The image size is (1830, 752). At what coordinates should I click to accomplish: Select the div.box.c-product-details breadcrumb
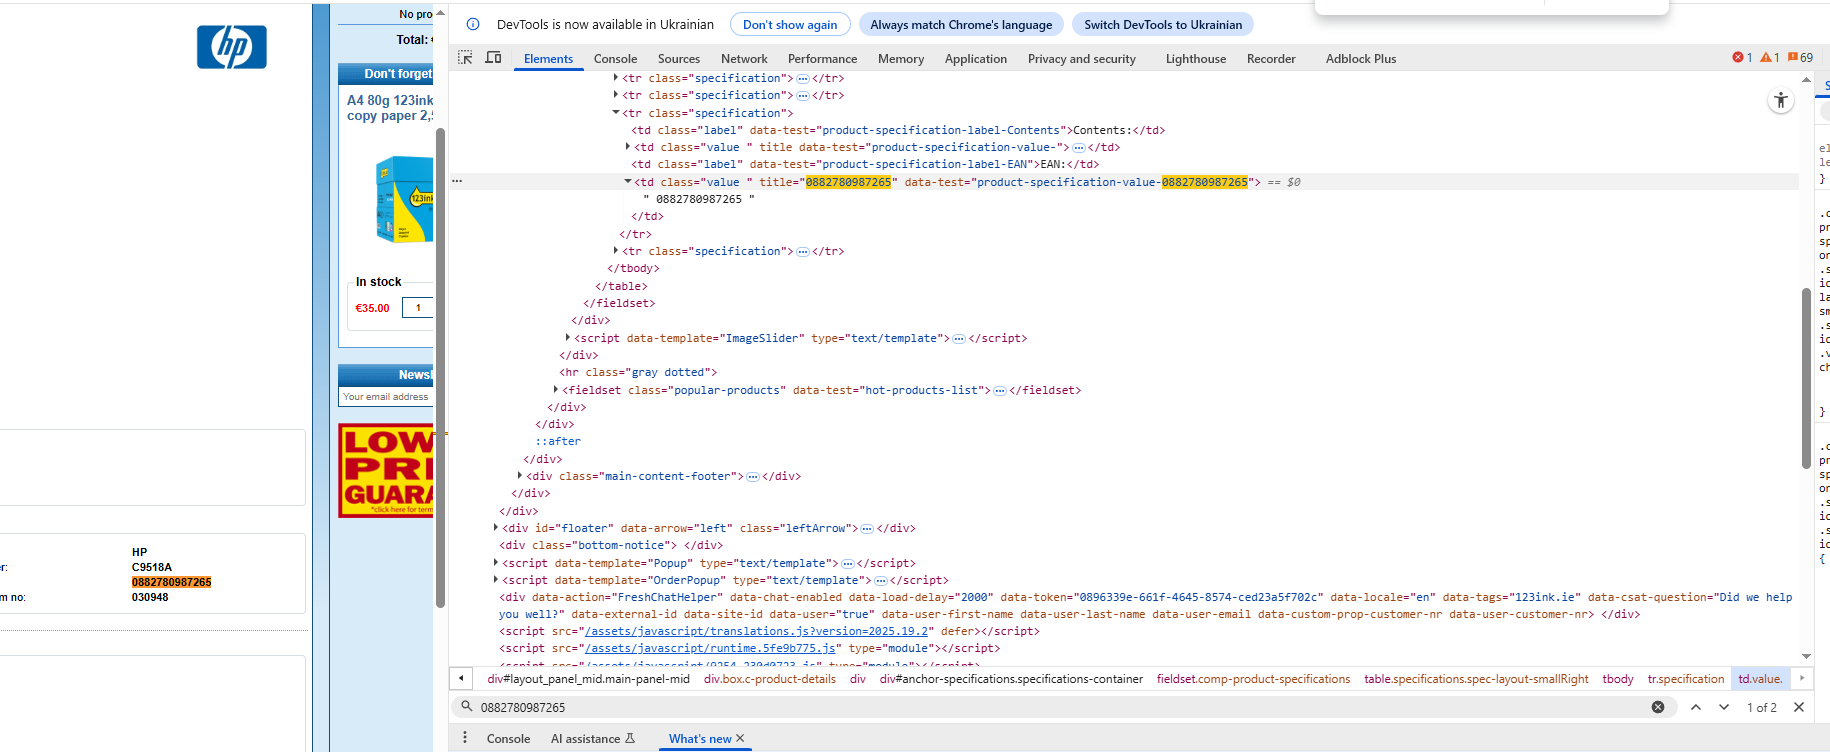(770, 679)
